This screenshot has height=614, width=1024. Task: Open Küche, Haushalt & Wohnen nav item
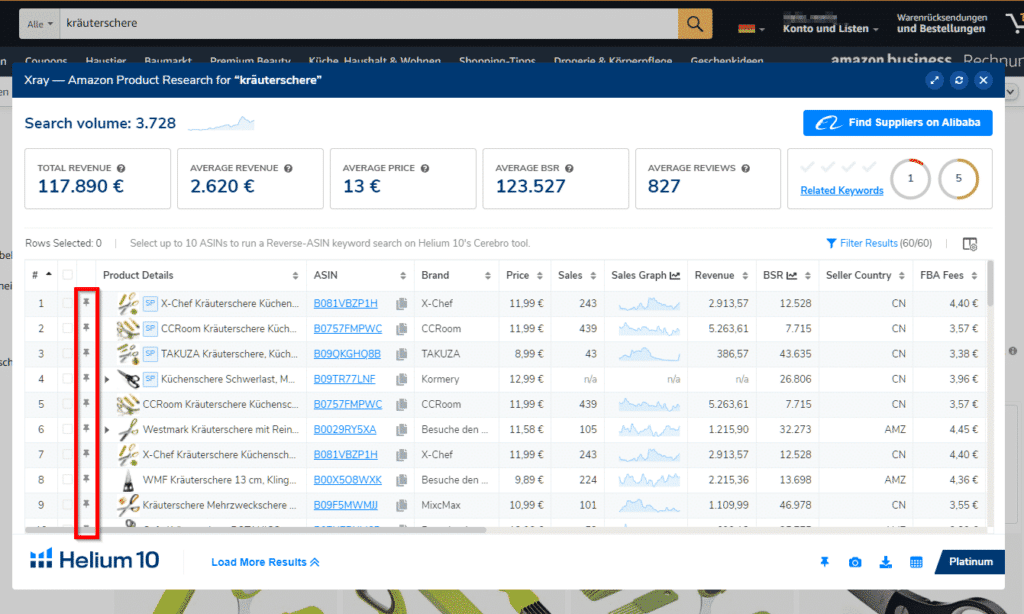[x=374, y=60]
